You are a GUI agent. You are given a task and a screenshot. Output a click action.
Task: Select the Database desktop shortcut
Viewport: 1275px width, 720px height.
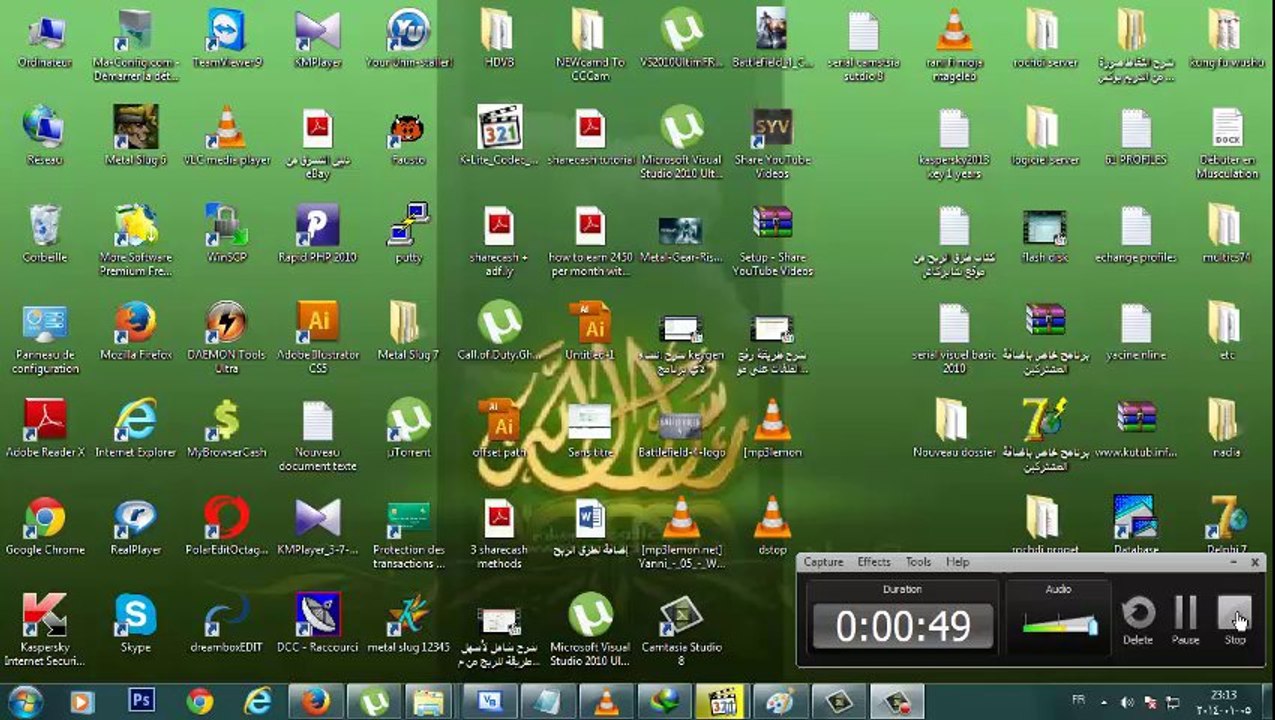[x=1135, y=525]
